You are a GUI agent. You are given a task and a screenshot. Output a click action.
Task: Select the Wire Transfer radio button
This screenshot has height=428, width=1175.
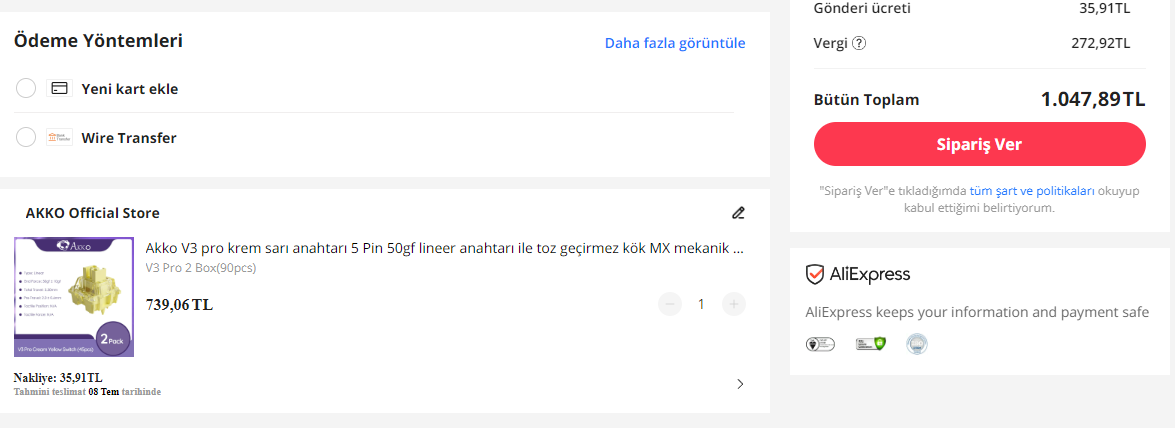tap(27, 138)
